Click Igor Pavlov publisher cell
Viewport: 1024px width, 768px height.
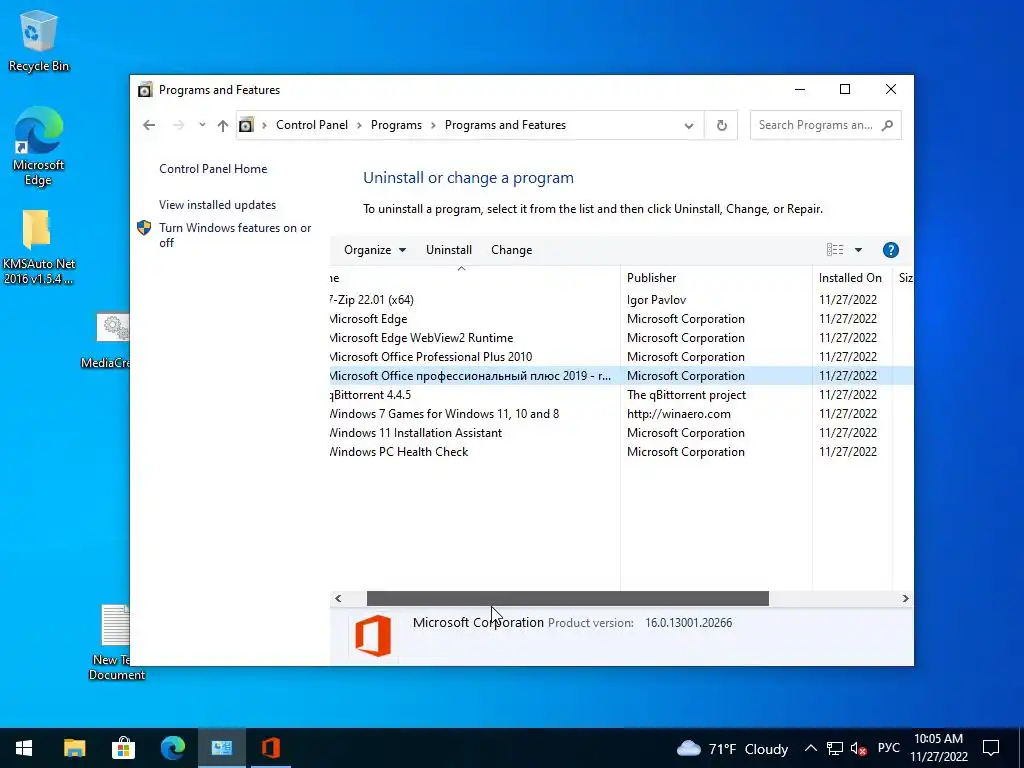[656, 300]
